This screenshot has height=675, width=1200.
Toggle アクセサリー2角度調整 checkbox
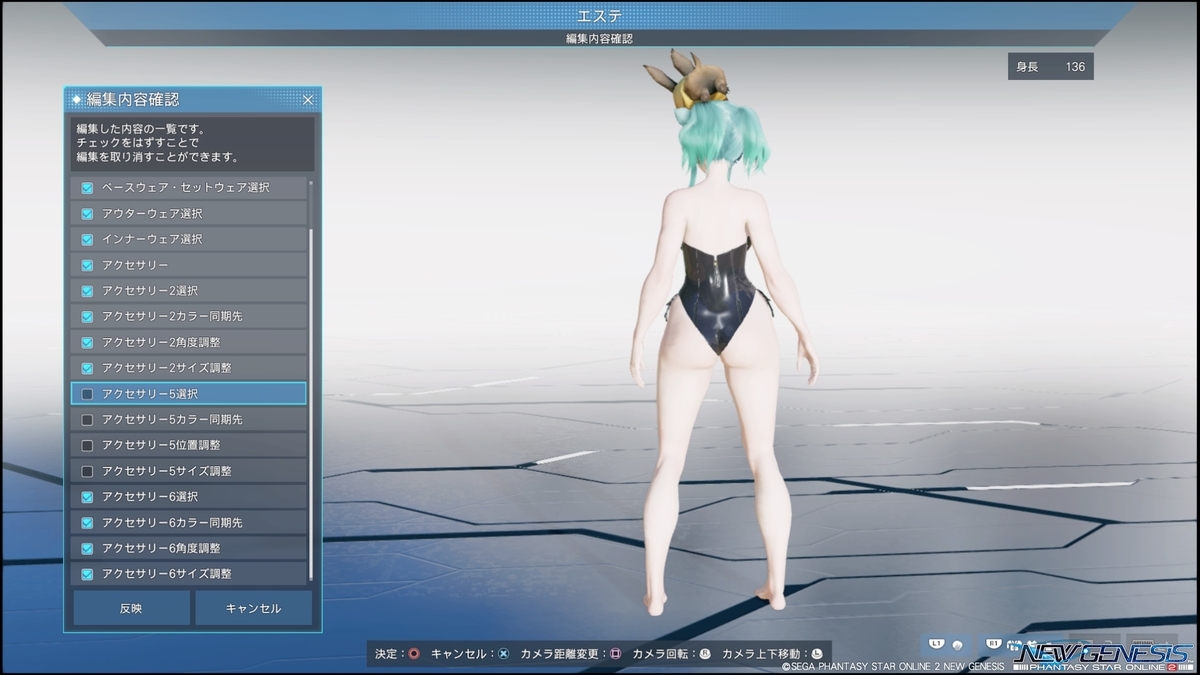point(87,342)
